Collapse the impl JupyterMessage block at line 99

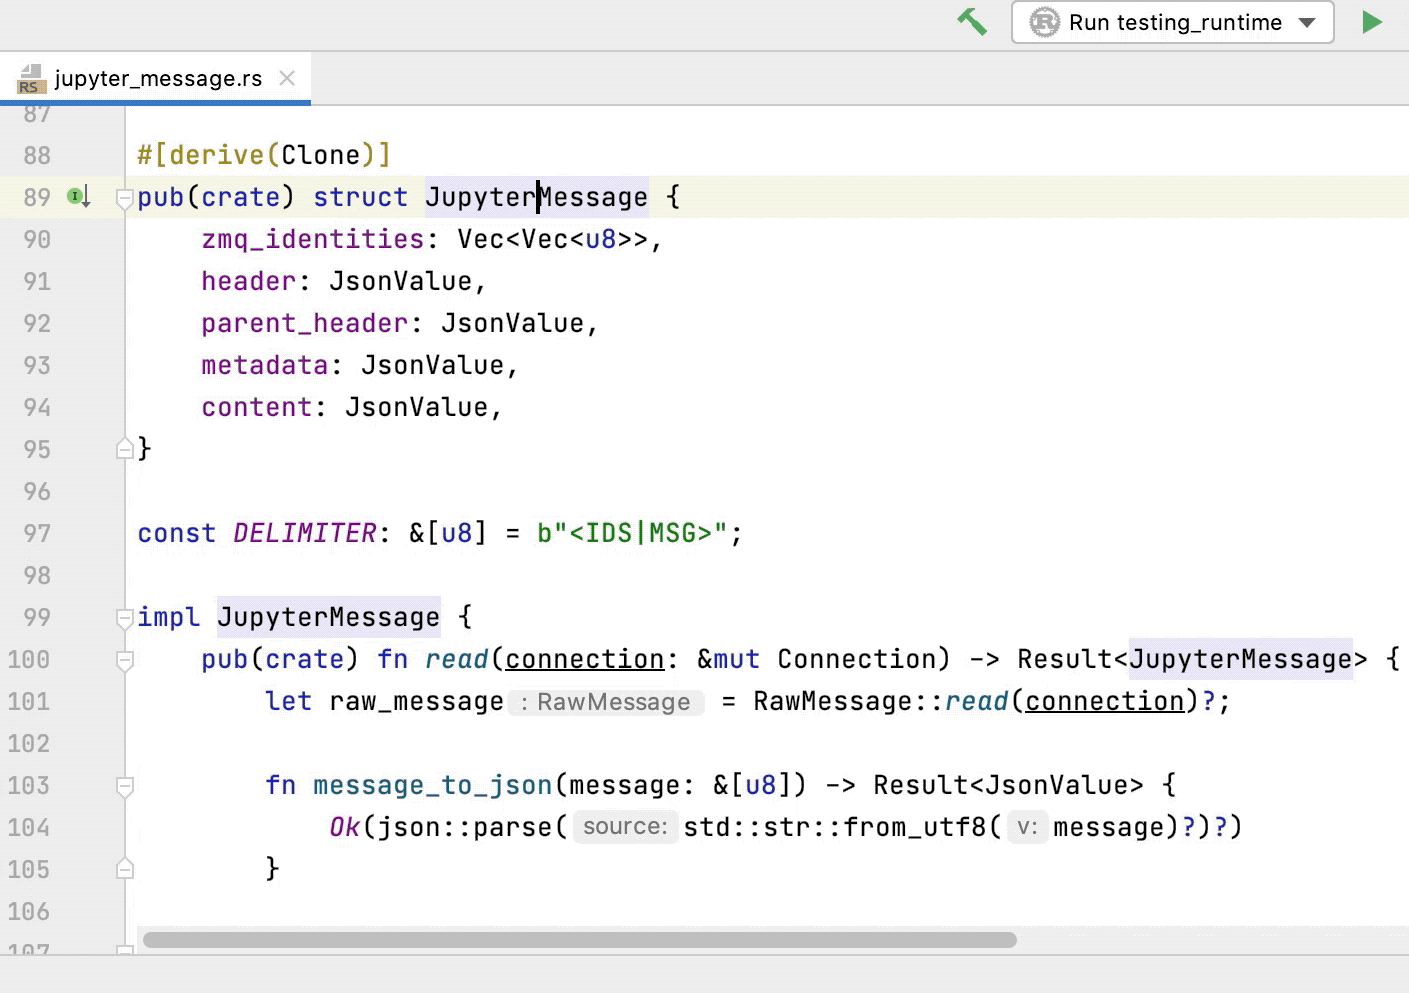pos(125,618)
